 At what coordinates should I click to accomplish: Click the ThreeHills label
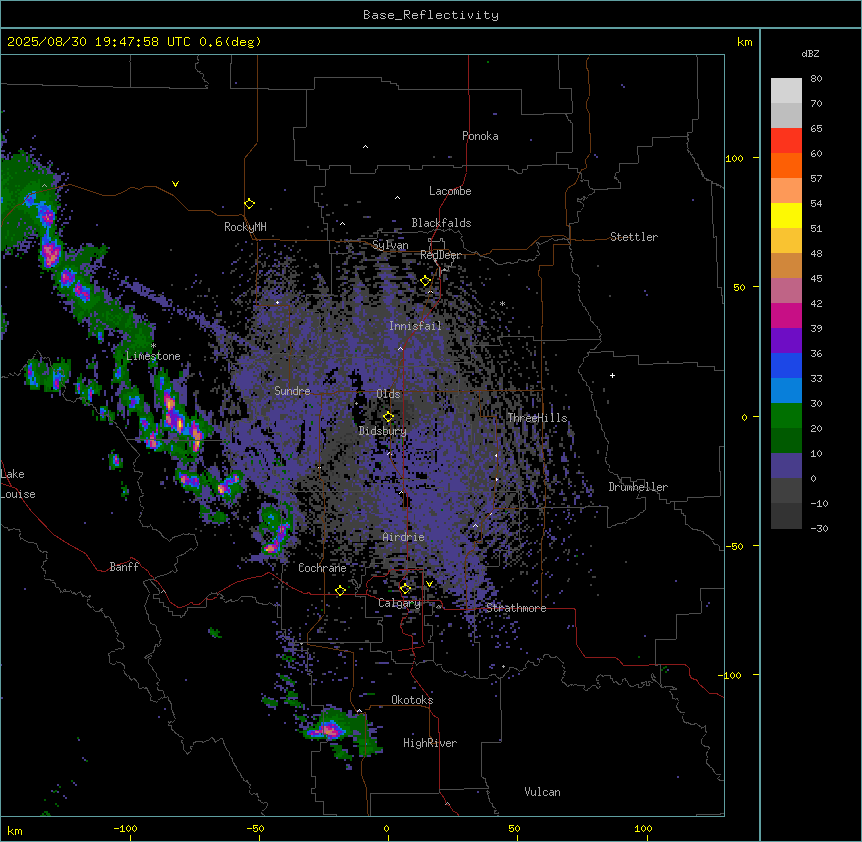pyautogui.click(x=537, y=418)
